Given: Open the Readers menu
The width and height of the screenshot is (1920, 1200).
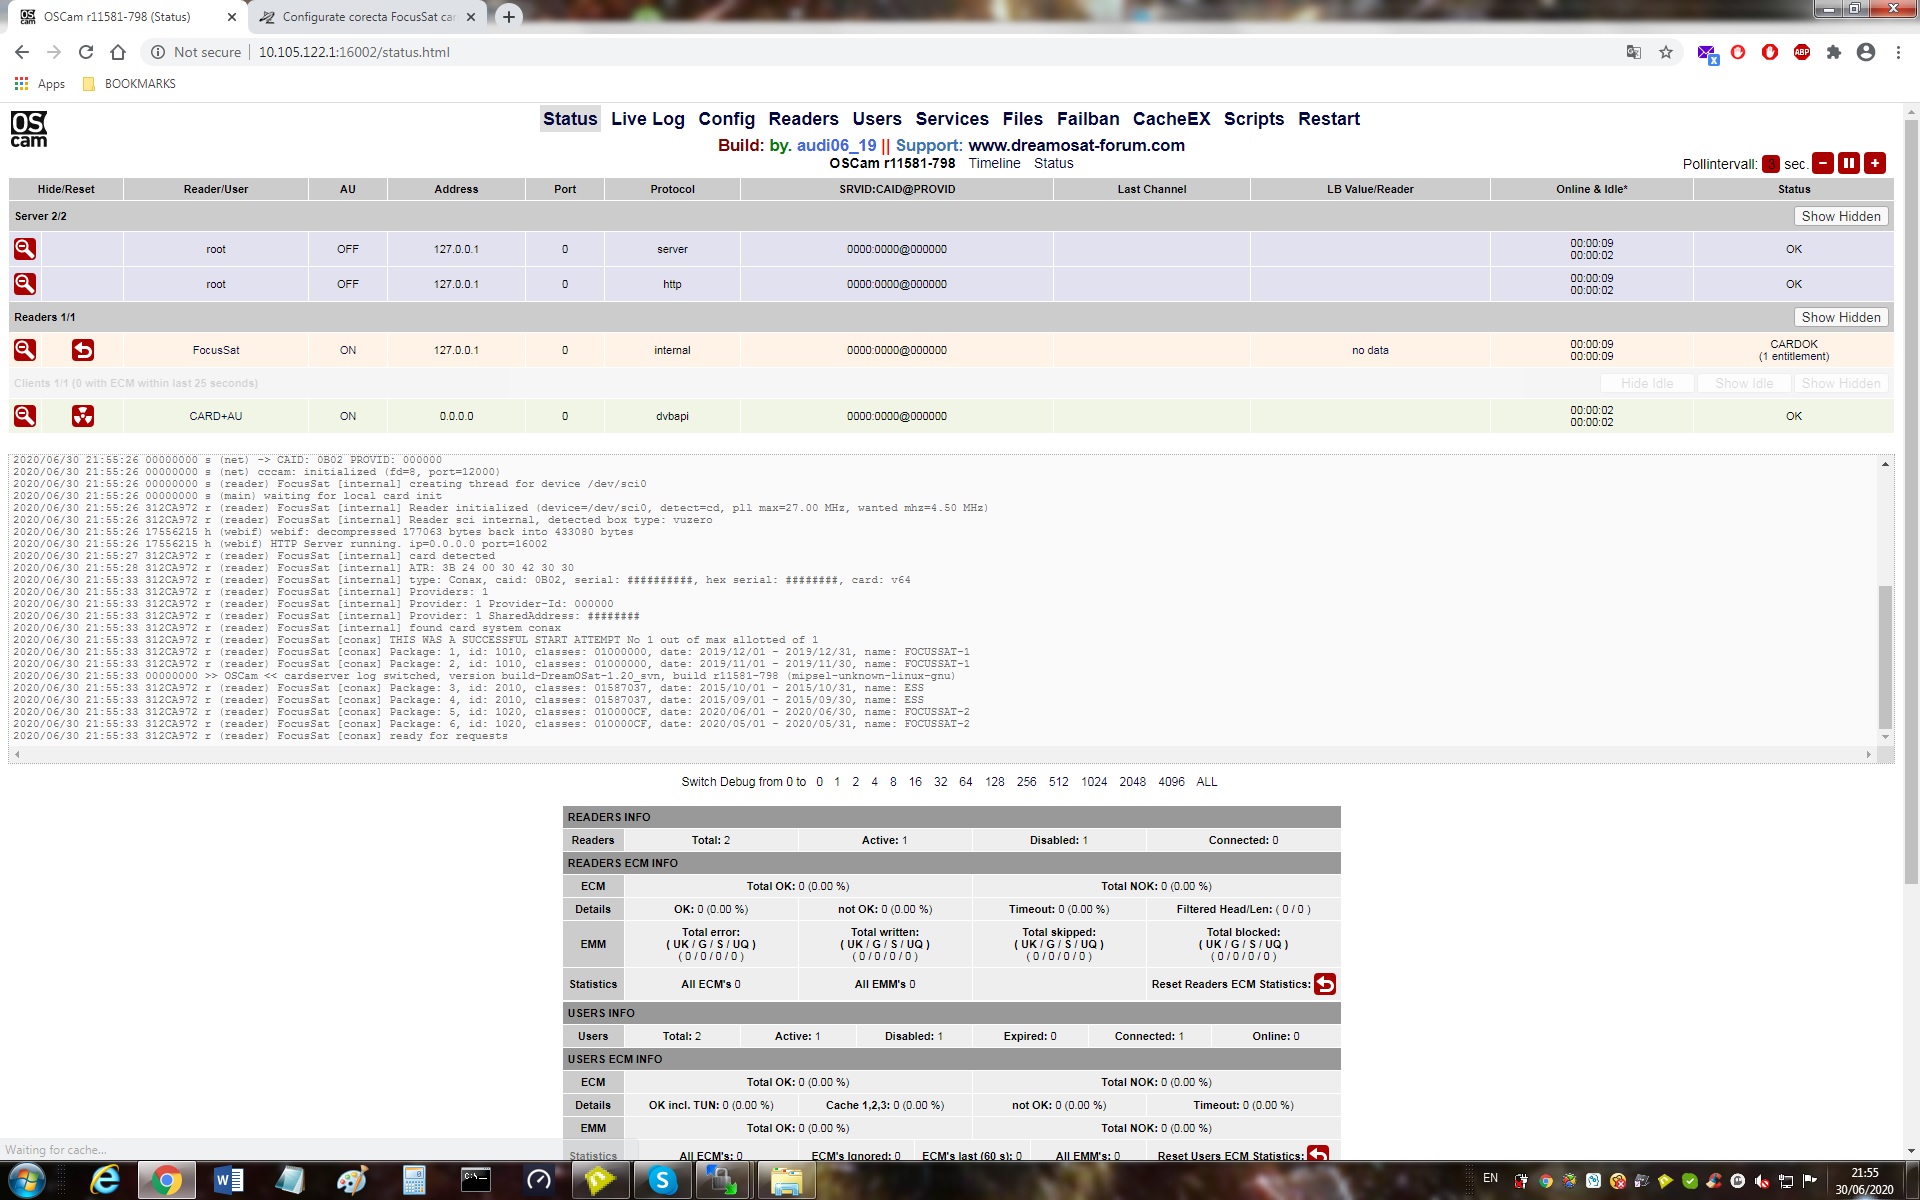Looking at the screenshot, I should pyautogui.click(x=803, y=119).
